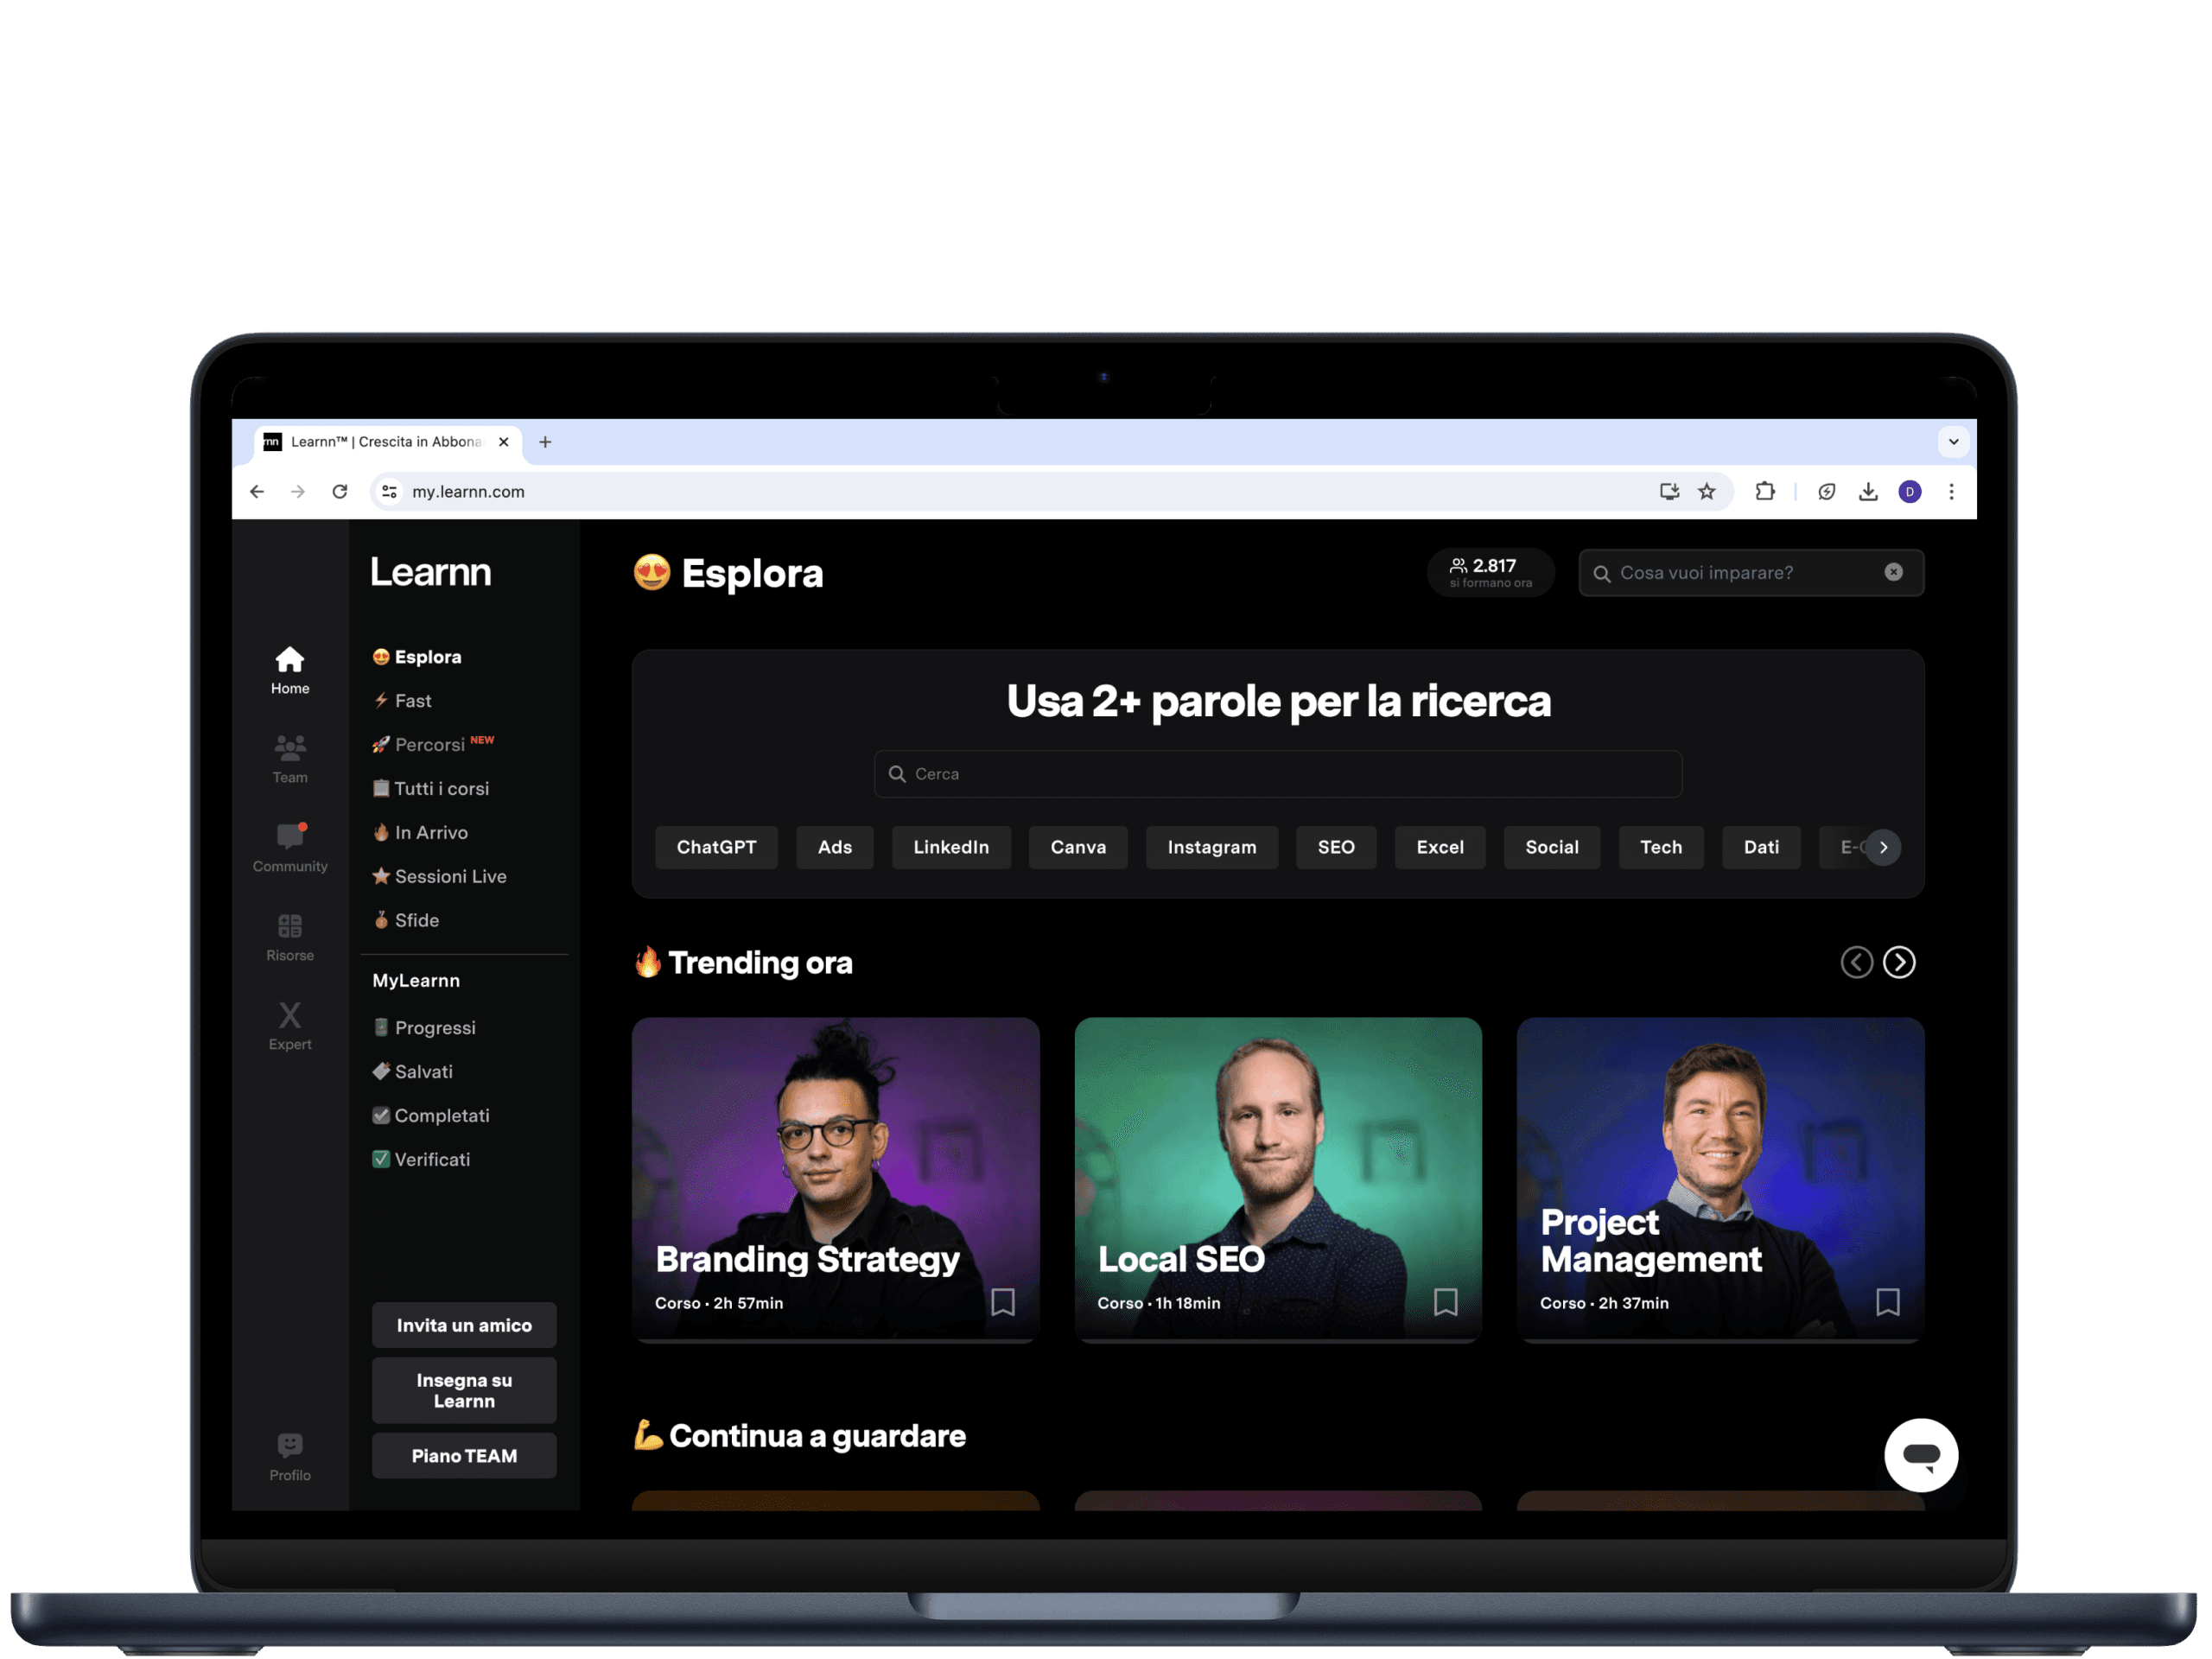The image size is (2212, 1659).
Task: Toggle bookmark on Local SEO course
Action: pyautogui.click(x=1445, y=1301)
